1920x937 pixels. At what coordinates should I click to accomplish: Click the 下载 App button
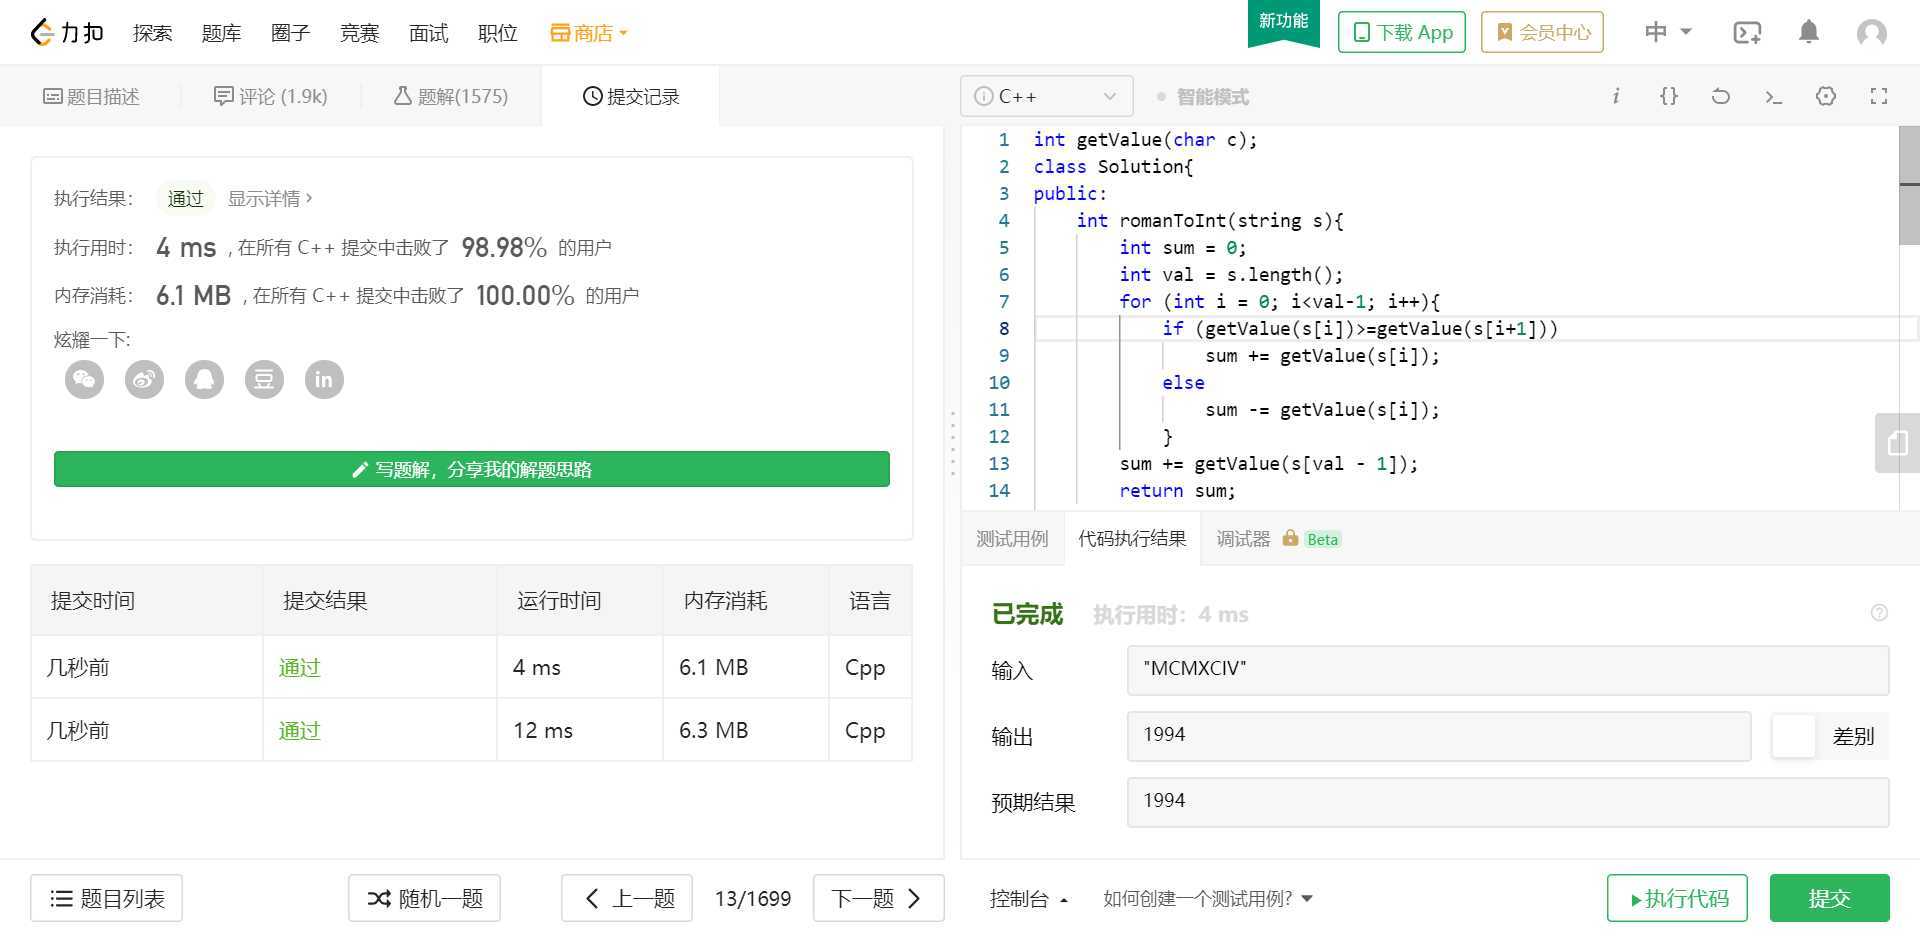(x=1402, y=32)
